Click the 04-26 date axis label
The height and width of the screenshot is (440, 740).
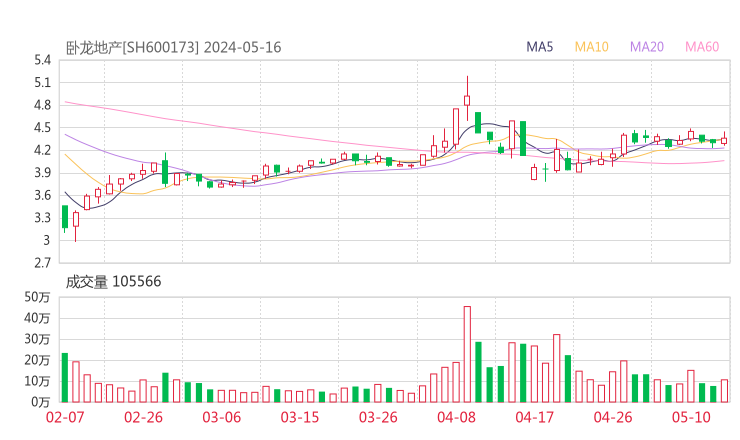point(613,417)
